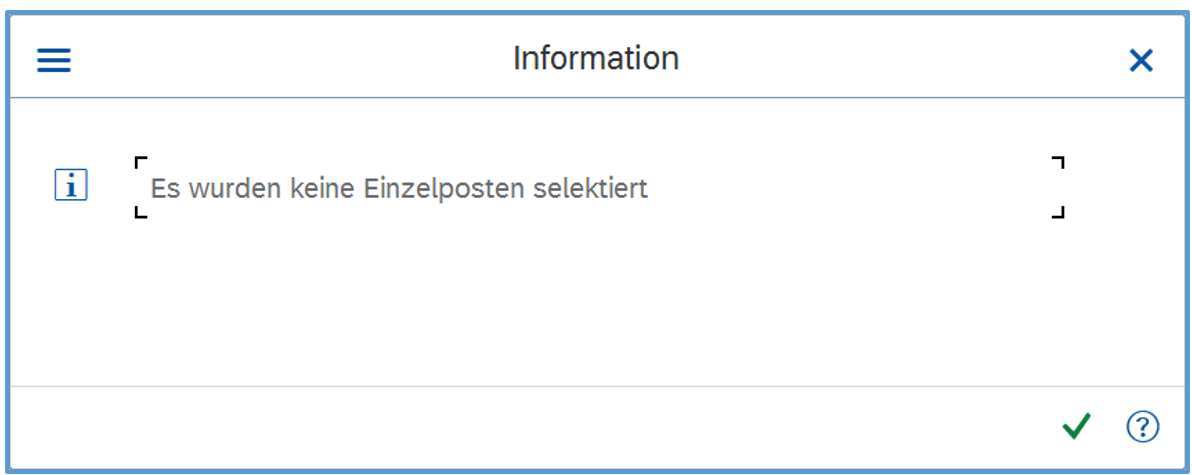Click the blue information "i" icon
The width and height of the screenshot is (1192, 475).
click(70, 185)
